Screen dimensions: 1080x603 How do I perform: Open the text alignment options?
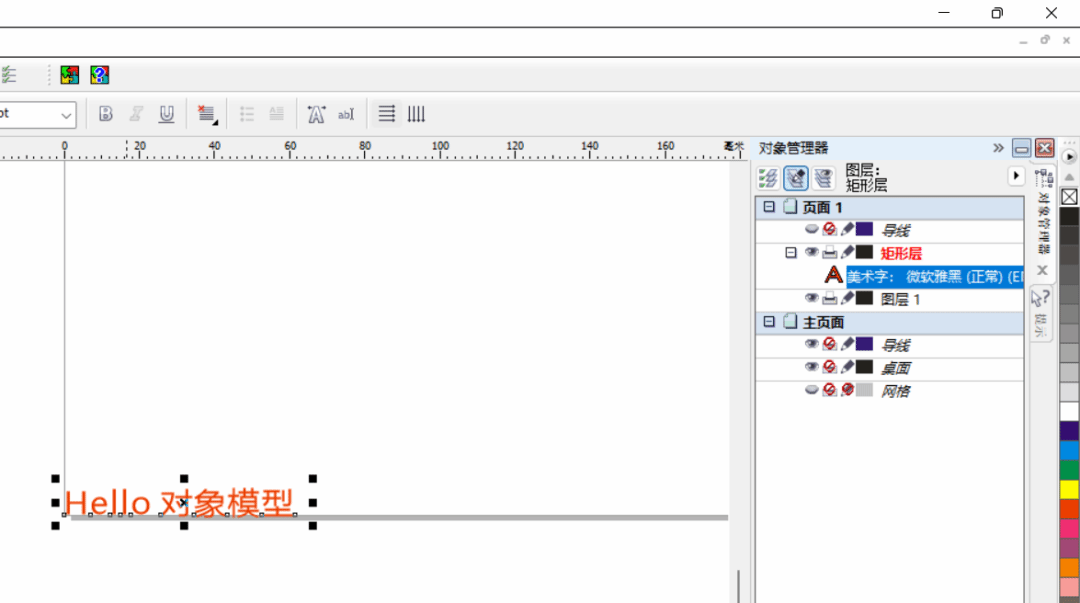[x=207, y=114]
